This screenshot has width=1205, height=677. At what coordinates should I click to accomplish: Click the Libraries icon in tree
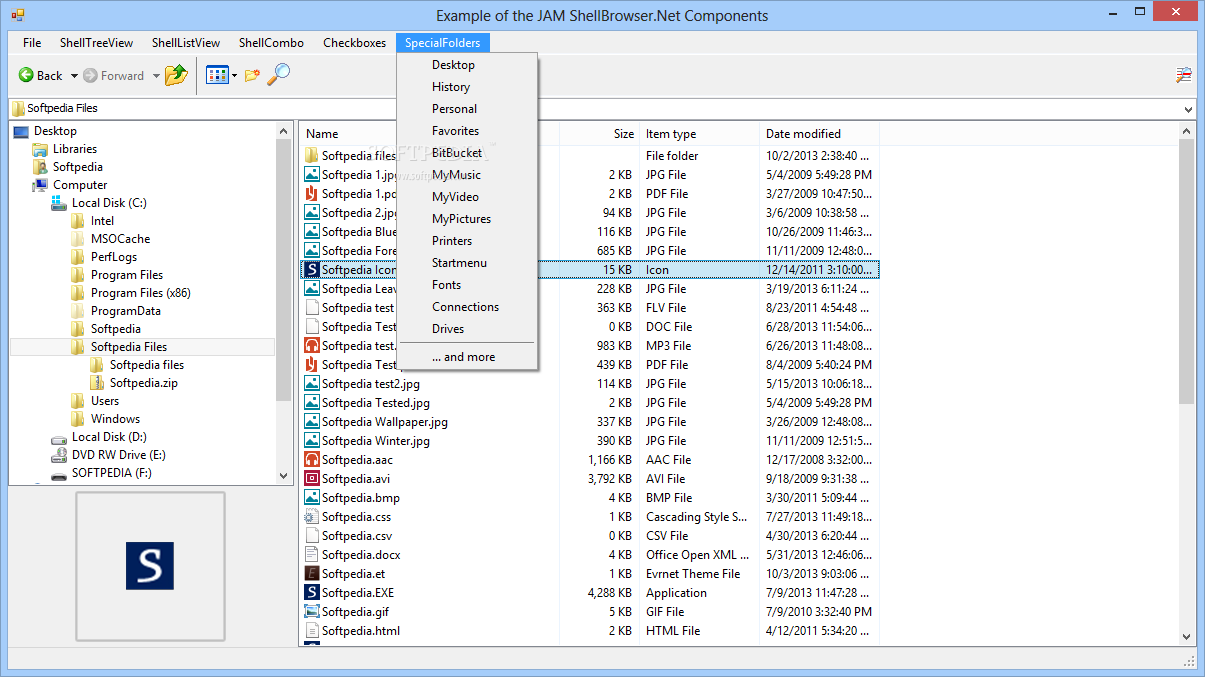pos(40,149)
